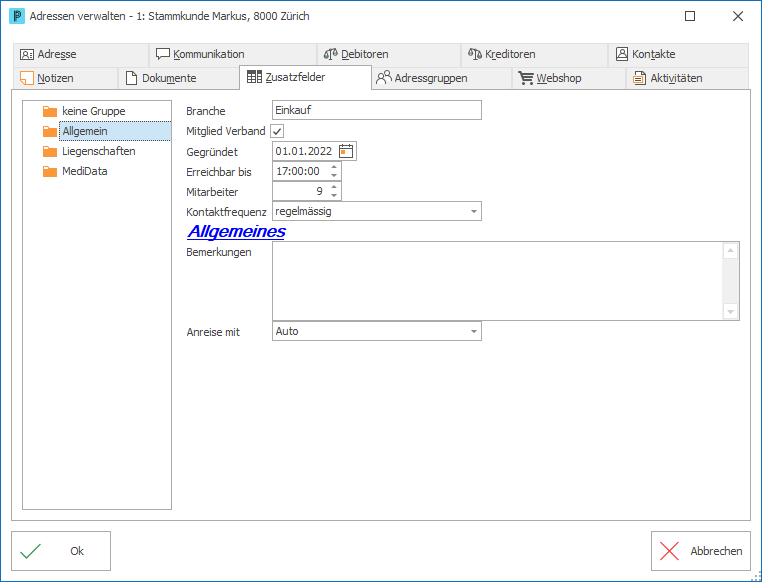Click into the Branche text field

[x=377, y=110]
